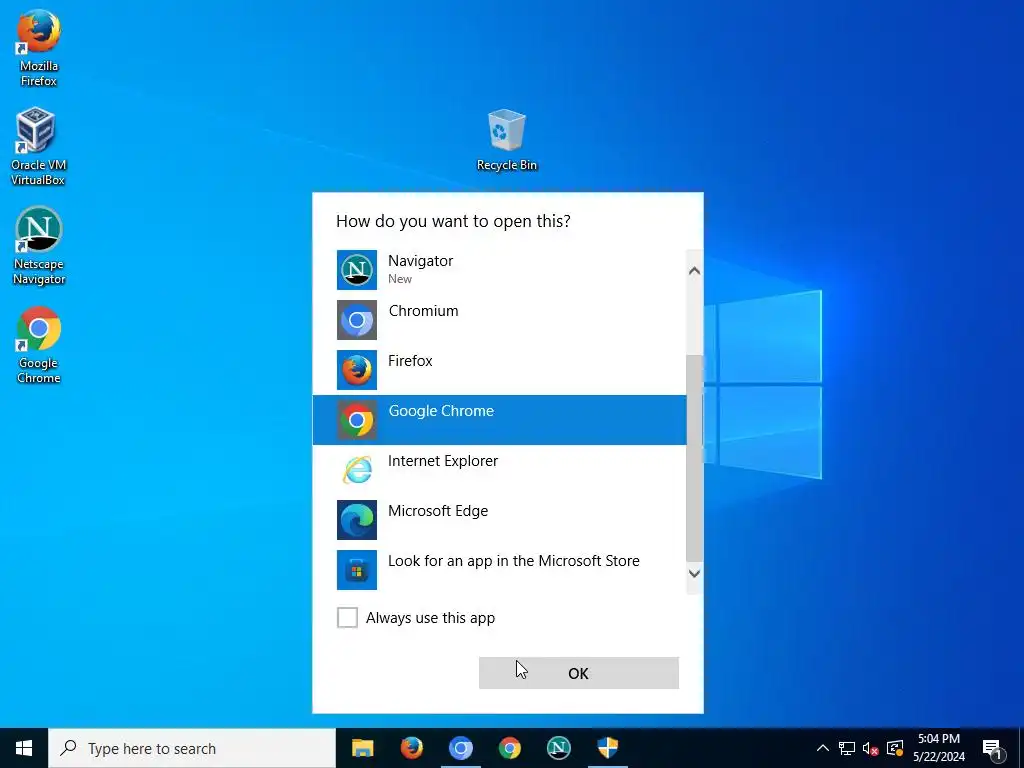This screenshot has height=768, width=1024.
Task: Click the Microsoft Store icon in the dialog
Action: (x=357, y=569)
